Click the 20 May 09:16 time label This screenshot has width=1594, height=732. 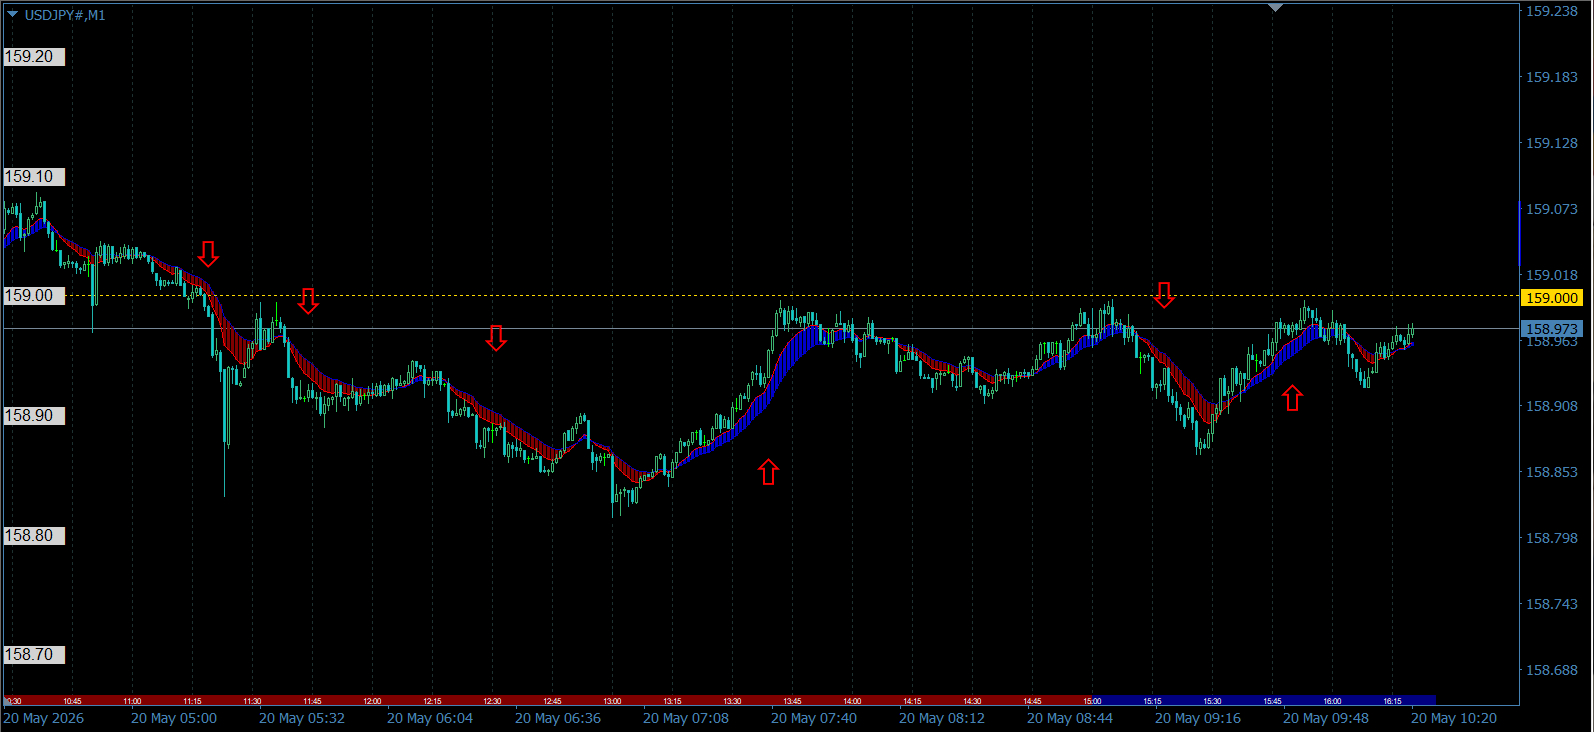[1198, 718]
